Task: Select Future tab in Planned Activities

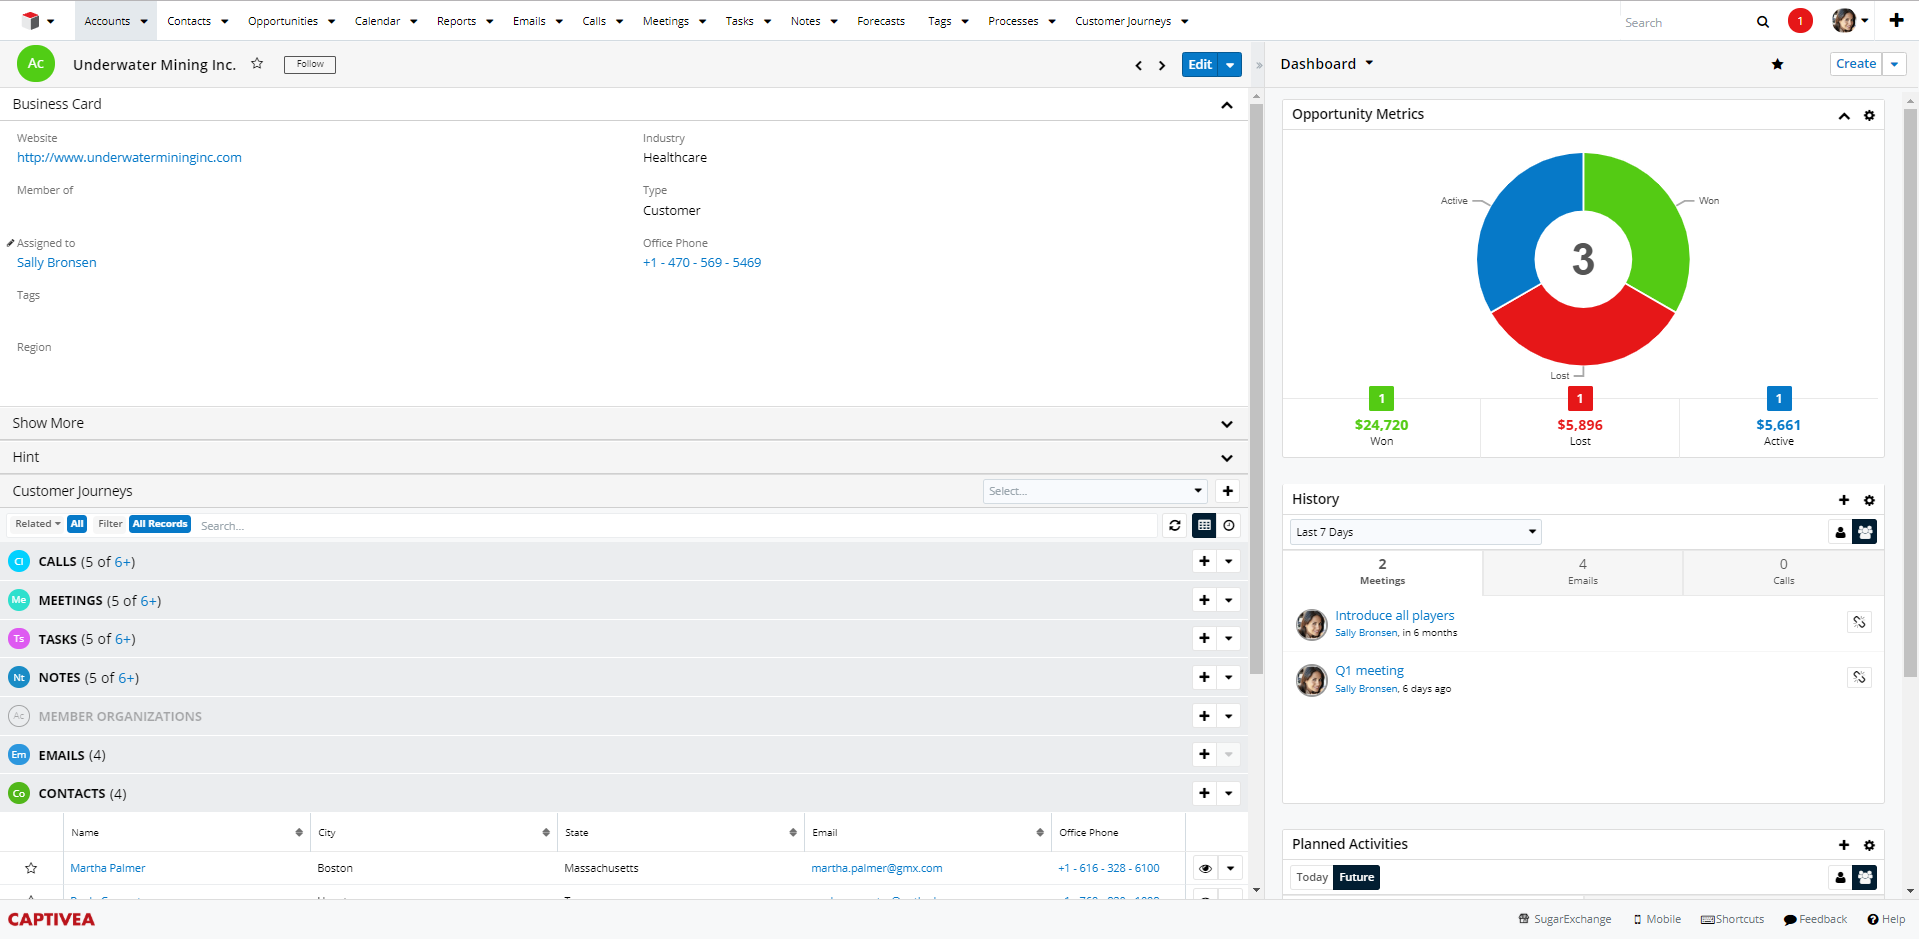Action: (x=1357, y=877)
